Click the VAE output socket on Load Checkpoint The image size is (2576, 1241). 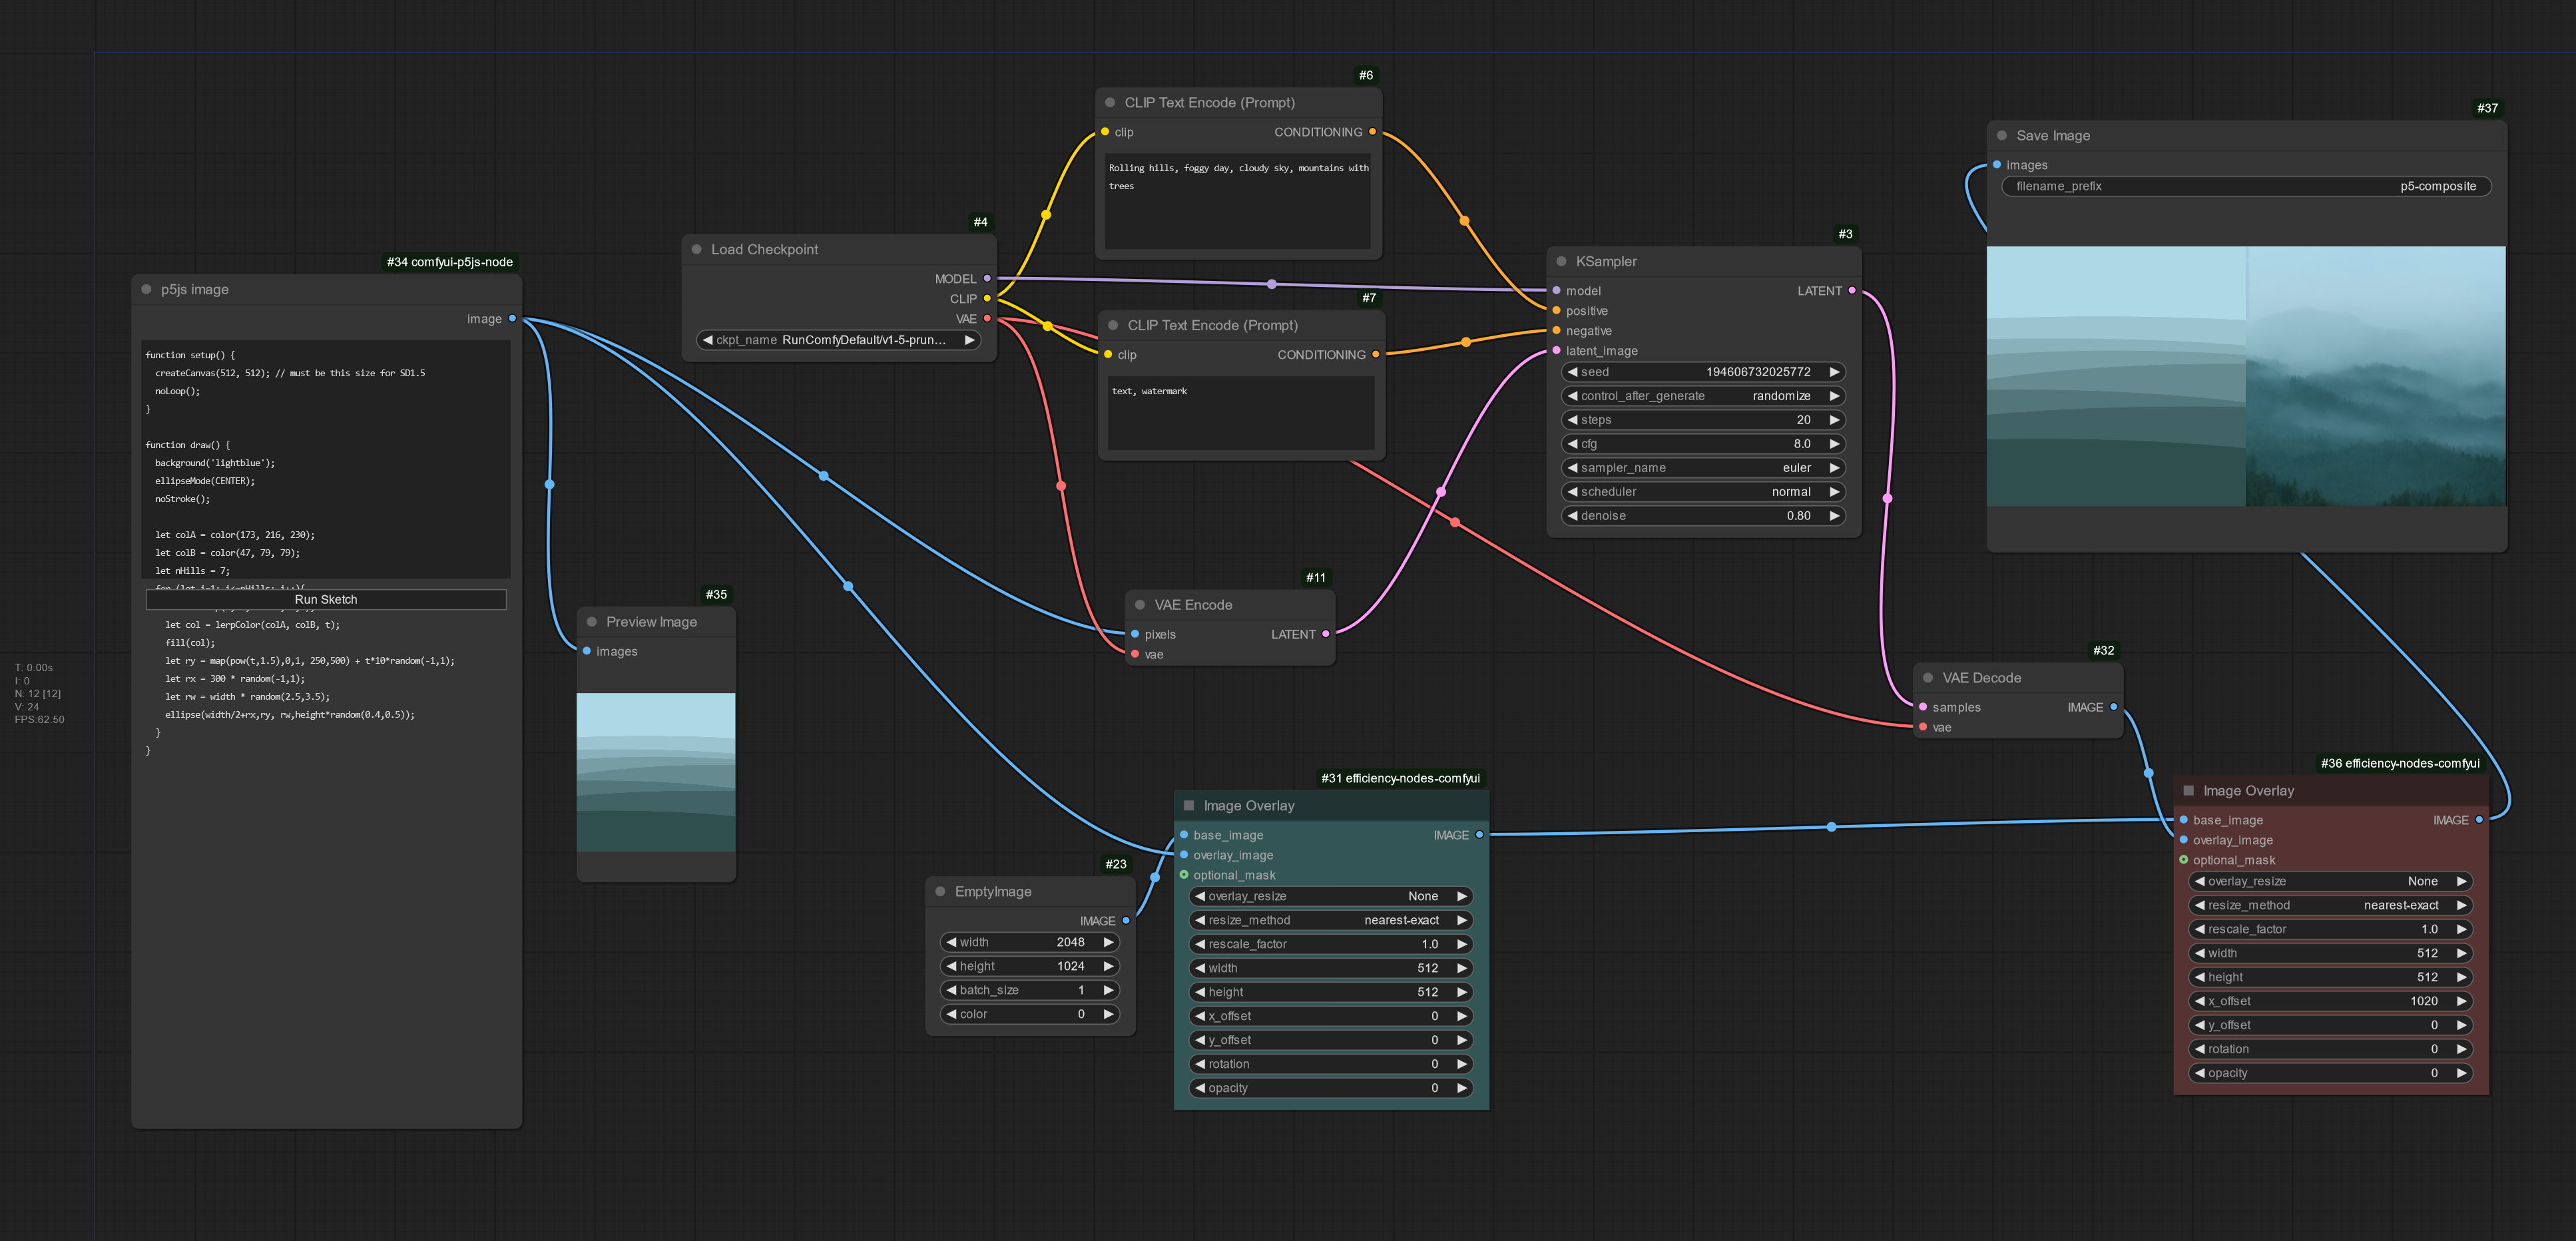click(x=987, y=319)
